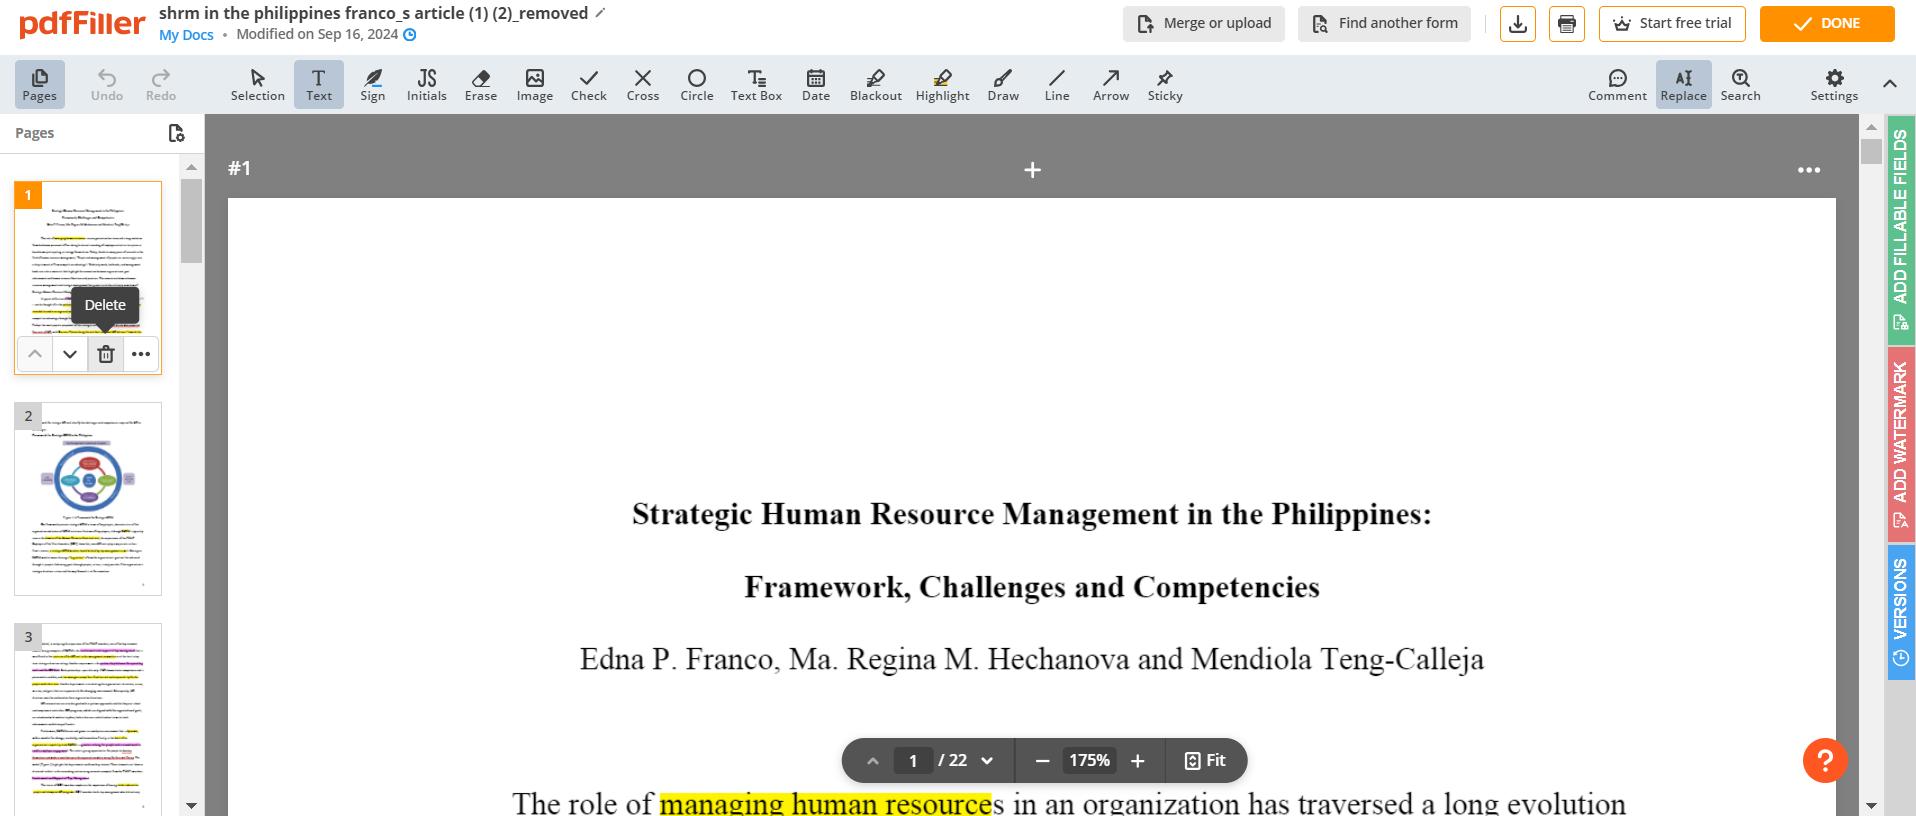Open the Image insert tool
The height and width of the screenshot is (816, 1916).
535,84
